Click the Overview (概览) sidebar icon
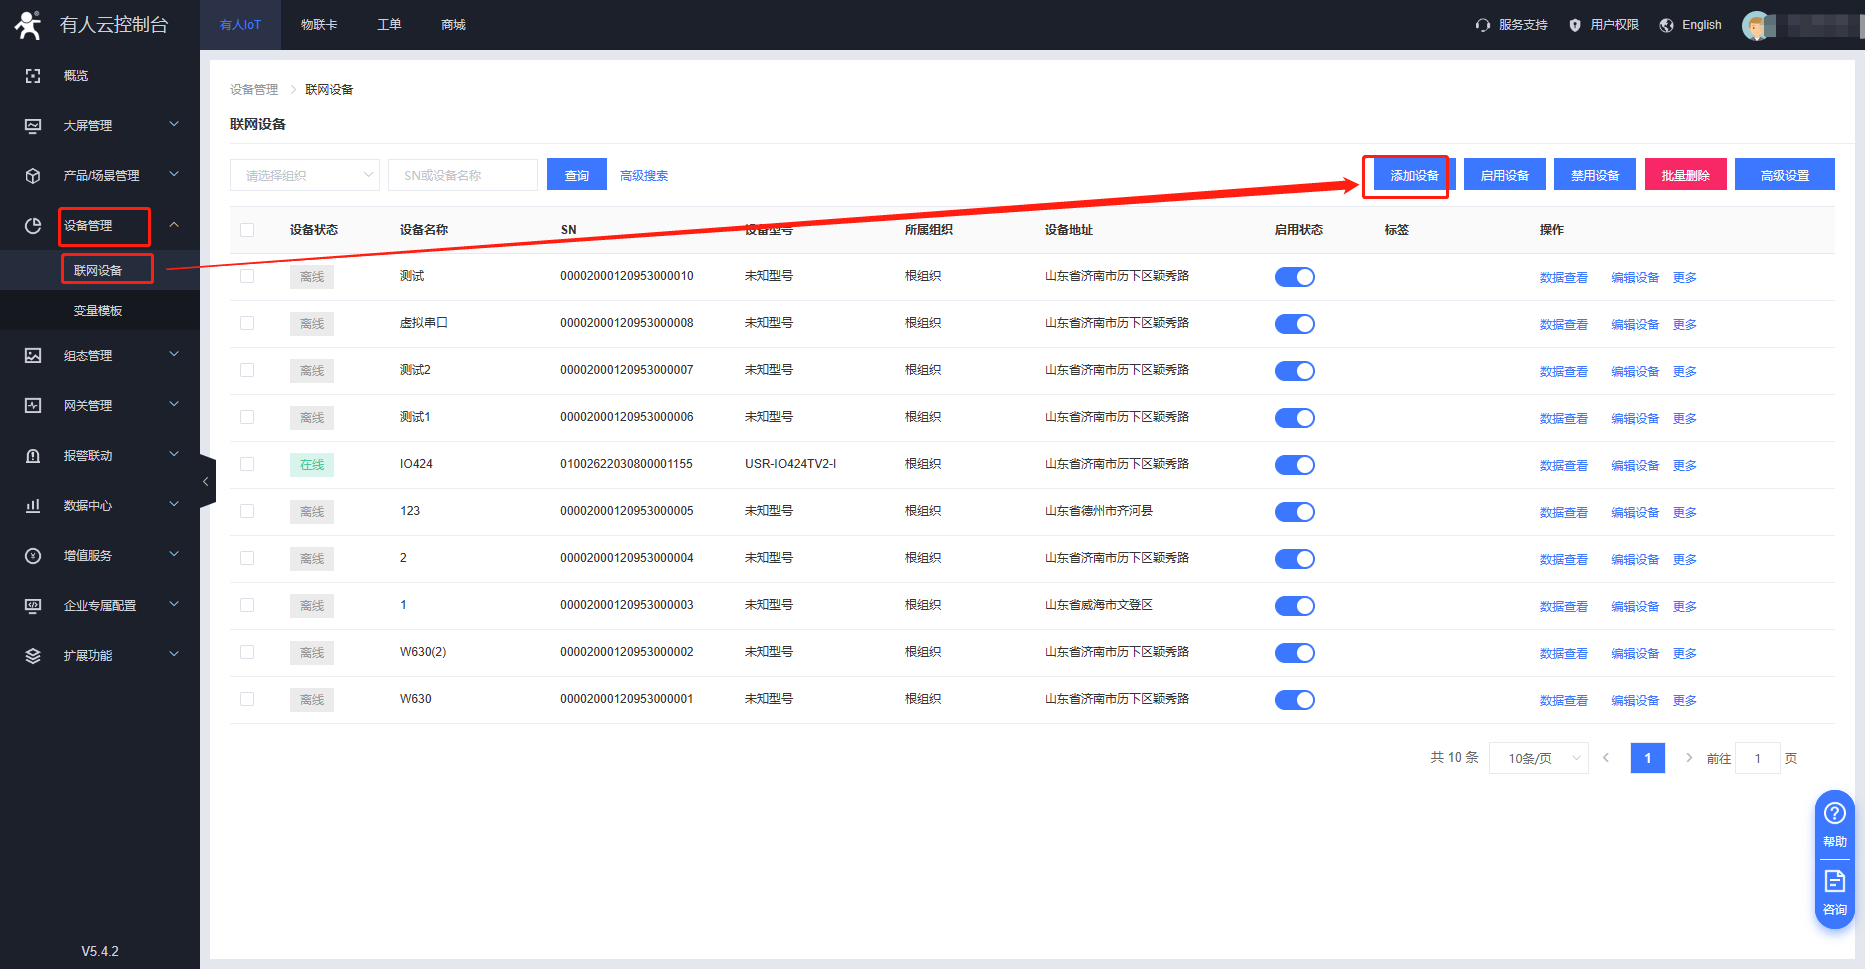The image size is (1865, 969). pos(33,76)
